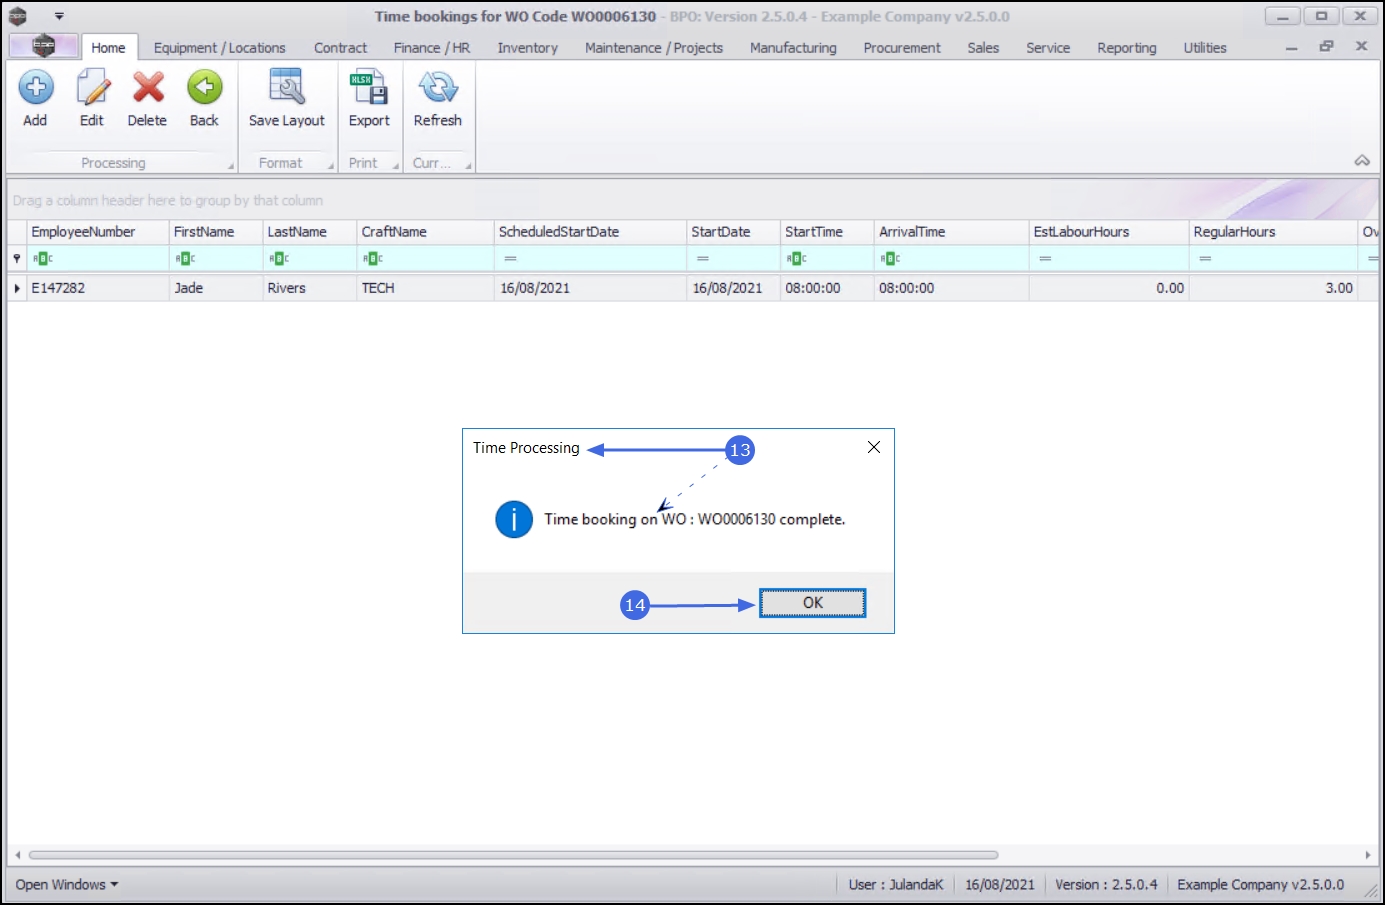Viewport: 1385px width, 905px height.
Task: Click the scroll left arrow
Action: click(17, 855)
